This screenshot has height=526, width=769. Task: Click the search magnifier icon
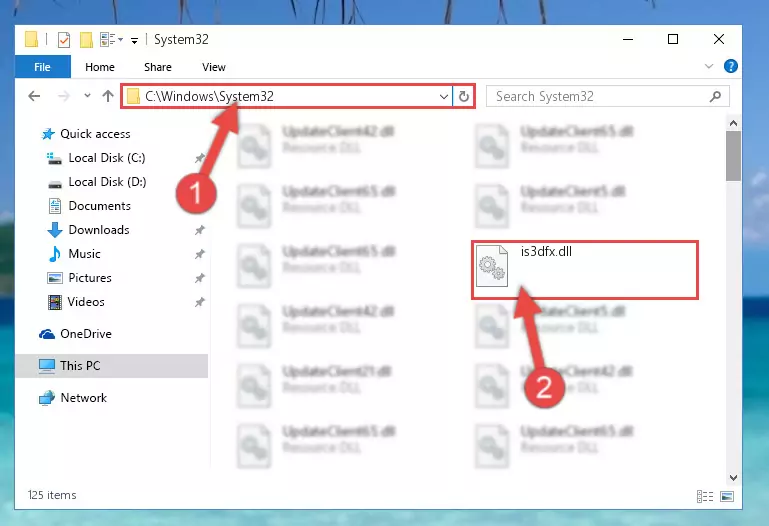point(715,97)
